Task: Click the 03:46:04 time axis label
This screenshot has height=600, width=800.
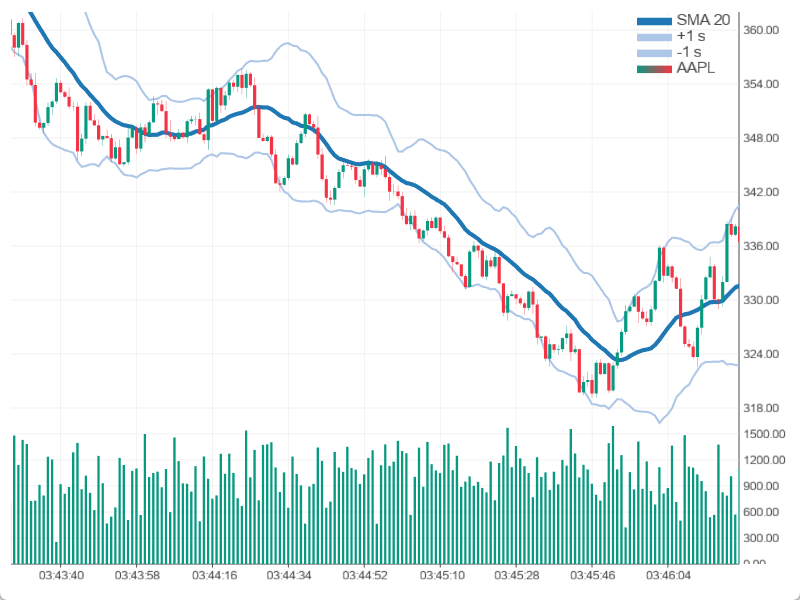Action: 670,576
